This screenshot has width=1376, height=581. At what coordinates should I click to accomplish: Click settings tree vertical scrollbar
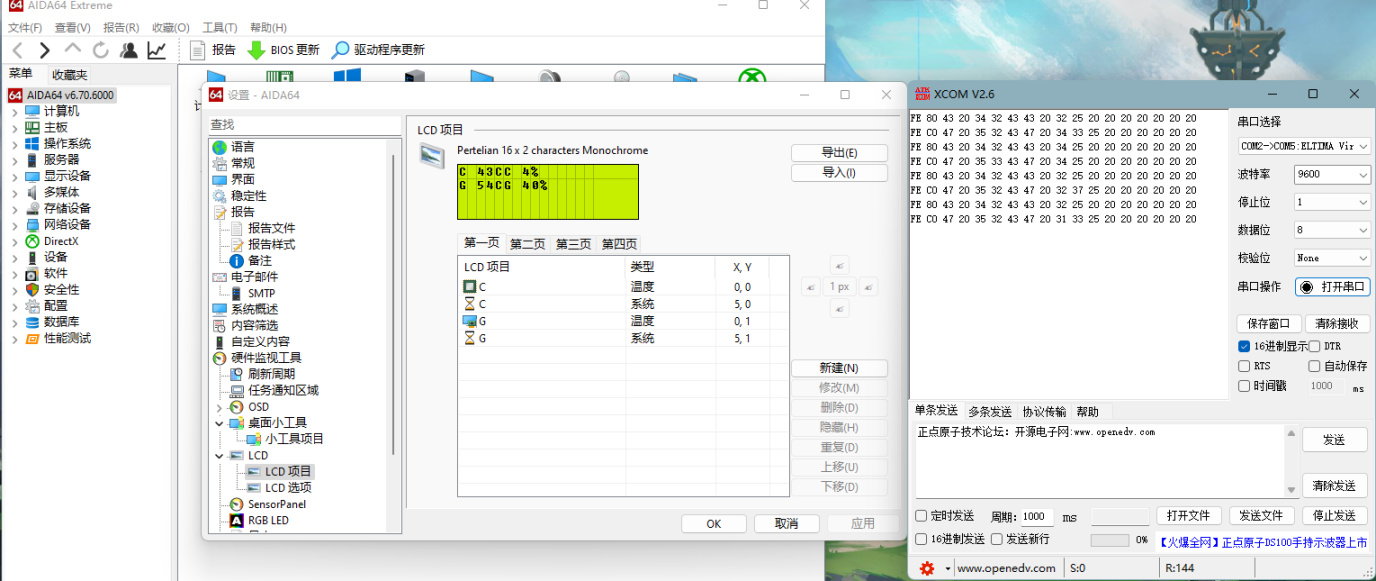tap(393, 305)
